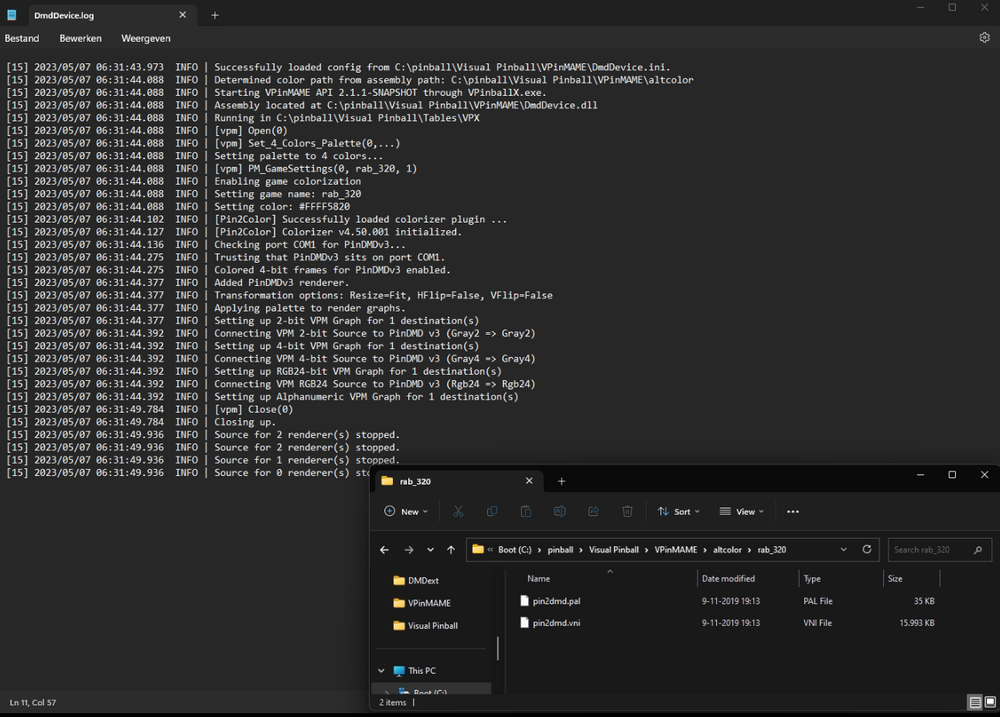Screen dimensions: 1000x717
Task: Add a new Notepad tab
Action: coord(215,15)
